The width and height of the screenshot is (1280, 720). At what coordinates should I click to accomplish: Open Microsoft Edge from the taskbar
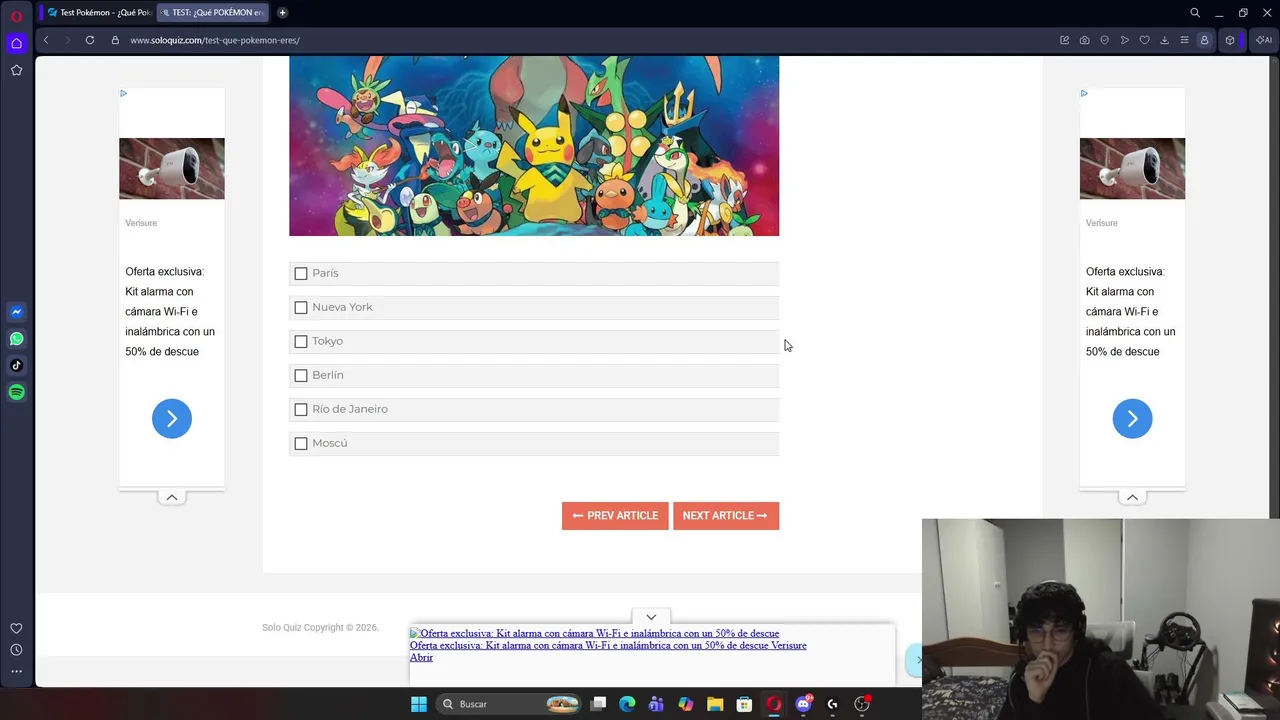627,704
